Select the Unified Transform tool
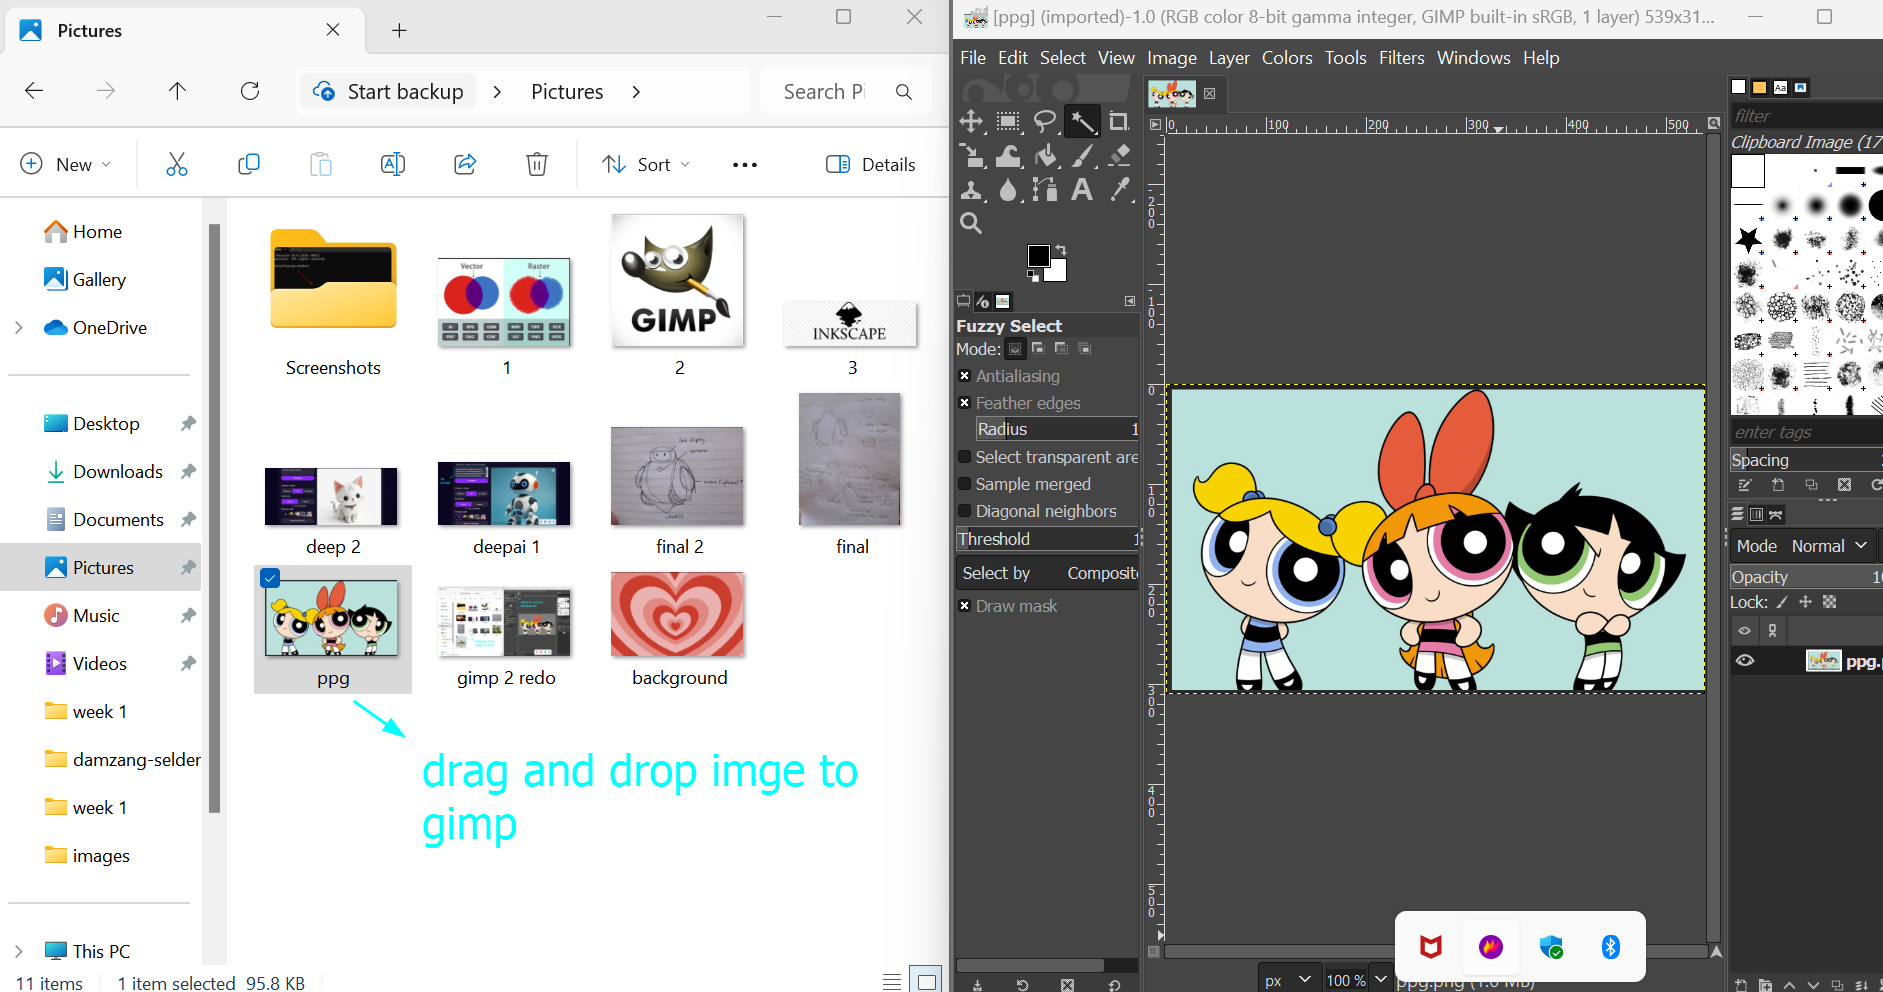The height and width of the screenshot is (992, 1883). tap(971, 156)
